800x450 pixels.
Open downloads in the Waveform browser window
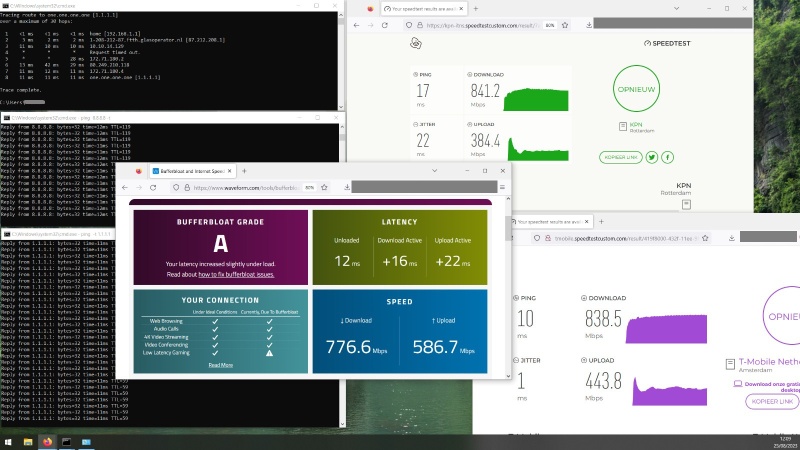(347, 188)
